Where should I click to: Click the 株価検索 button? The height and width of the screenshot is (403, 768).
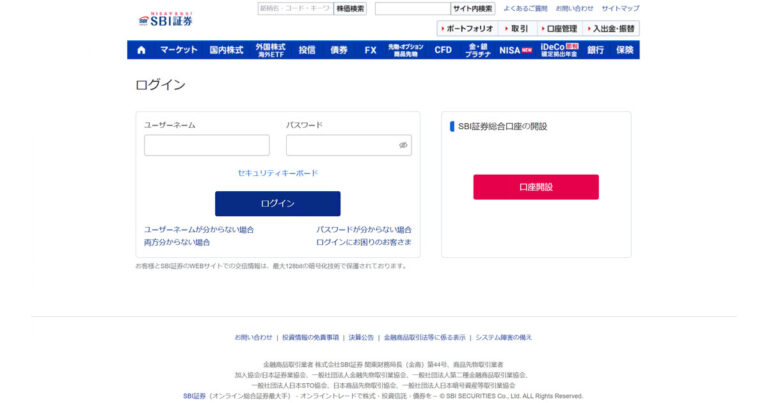tap(350, 9)
